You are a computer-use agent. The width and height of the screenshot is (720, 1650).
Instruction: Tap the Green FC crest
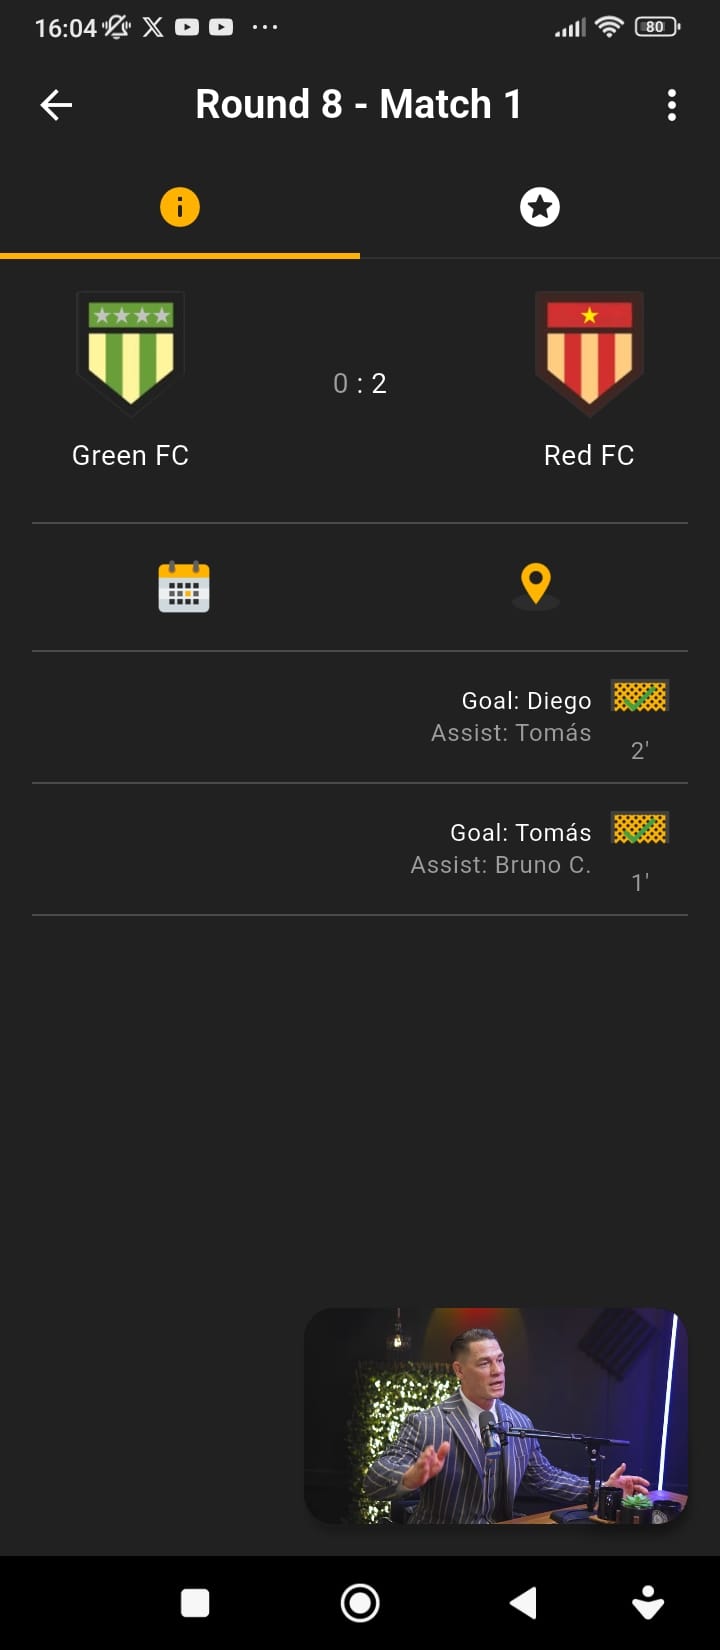pyautogui.click(x=131, y=353)
